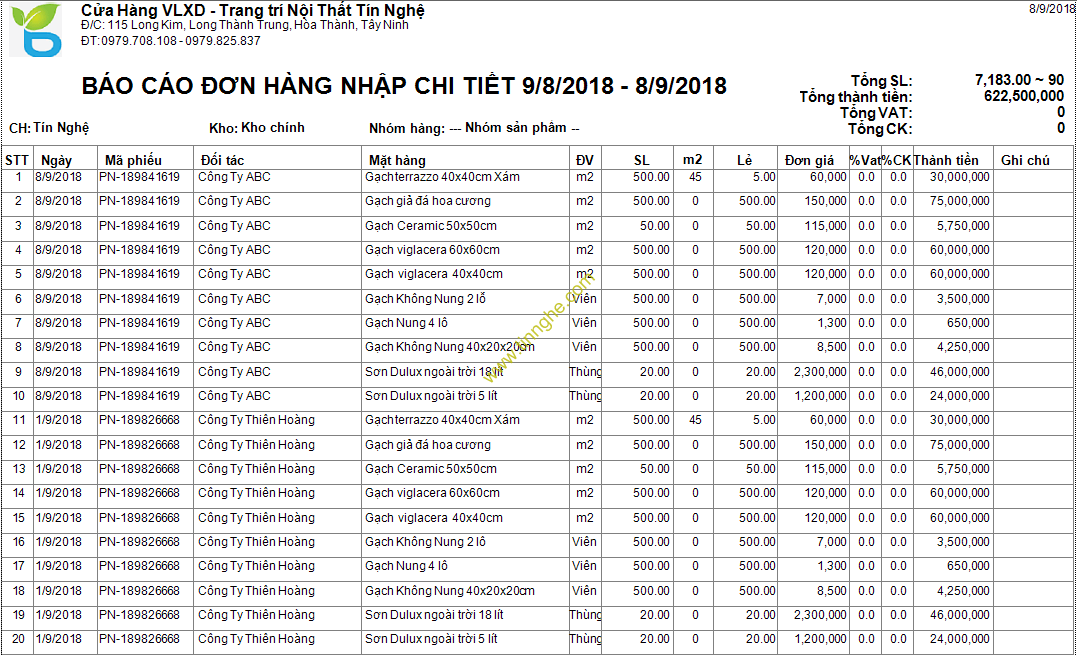Click the 'Lẻ' column header
1077x655 pixels.
[x=745, y=160]
